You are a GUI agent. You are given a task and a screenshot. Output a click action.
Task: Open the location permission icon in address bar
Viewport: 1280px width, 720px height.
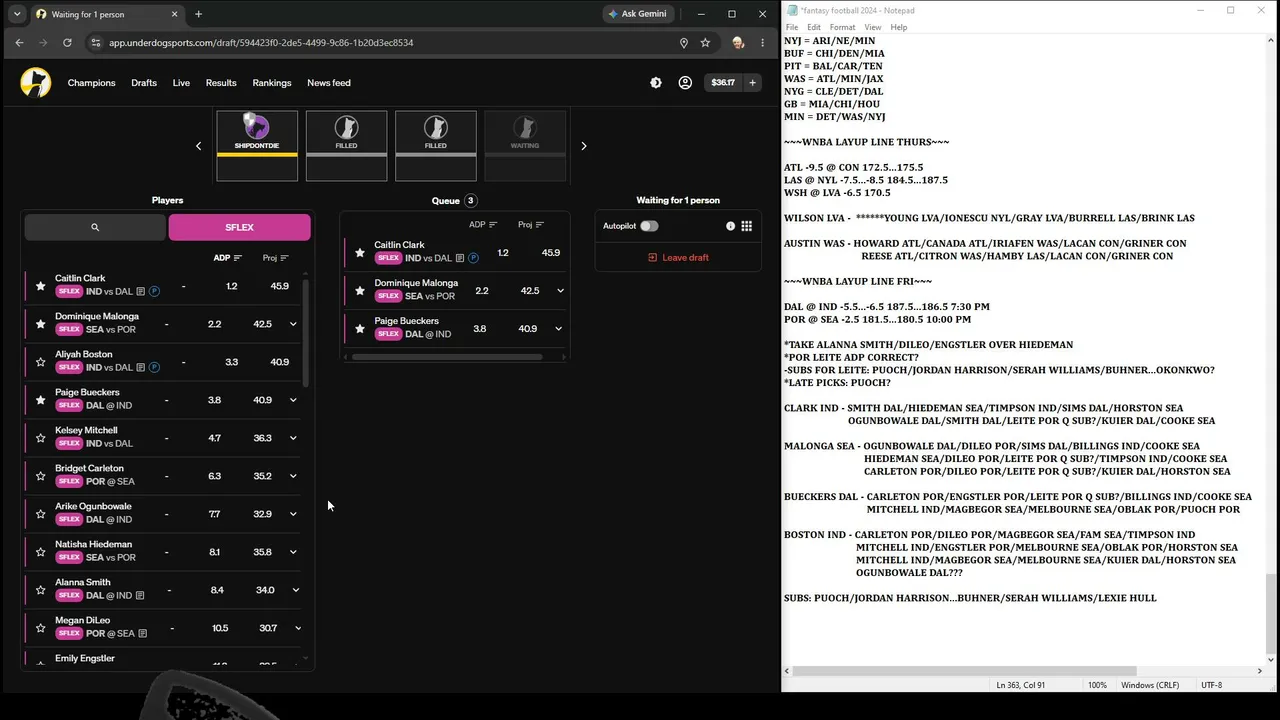point(684,43)
